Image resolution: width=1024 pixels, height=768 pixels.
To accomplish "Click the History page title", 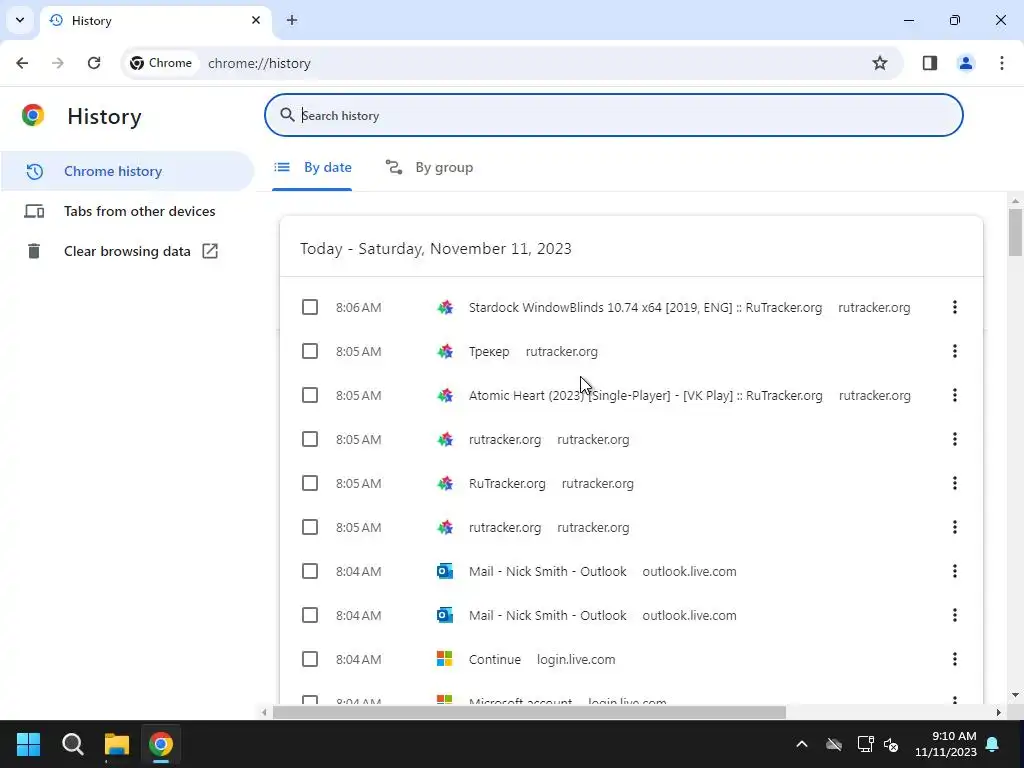I will click(104, 116).
